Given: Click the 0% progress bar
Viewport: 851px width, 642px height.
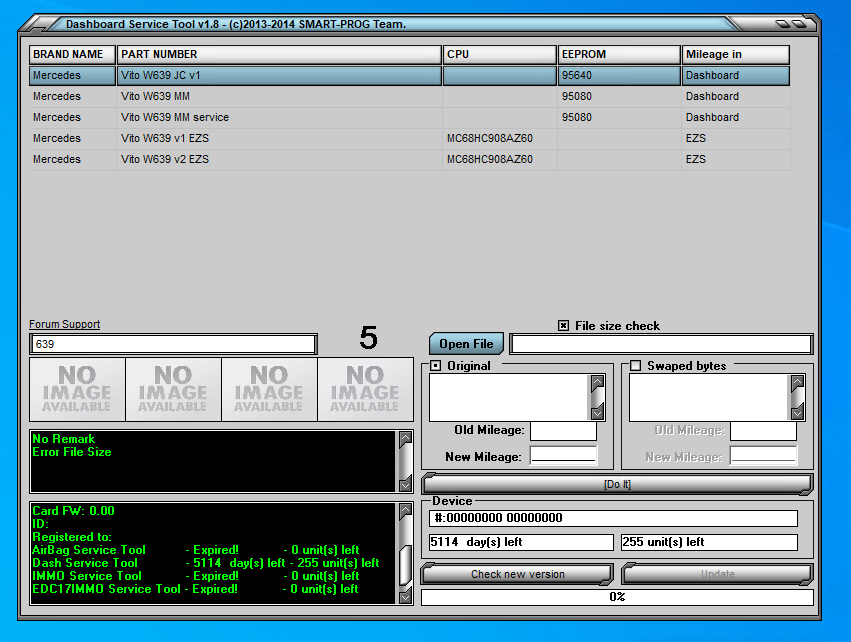Looking at the screenshot, I should coord(617,597).
